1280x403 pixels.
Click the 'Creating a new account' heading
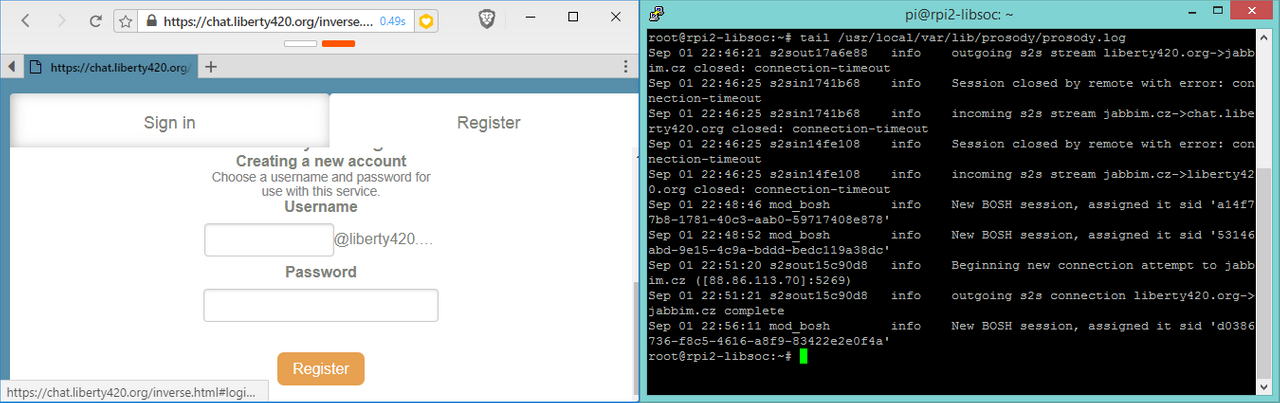point(321,161)
